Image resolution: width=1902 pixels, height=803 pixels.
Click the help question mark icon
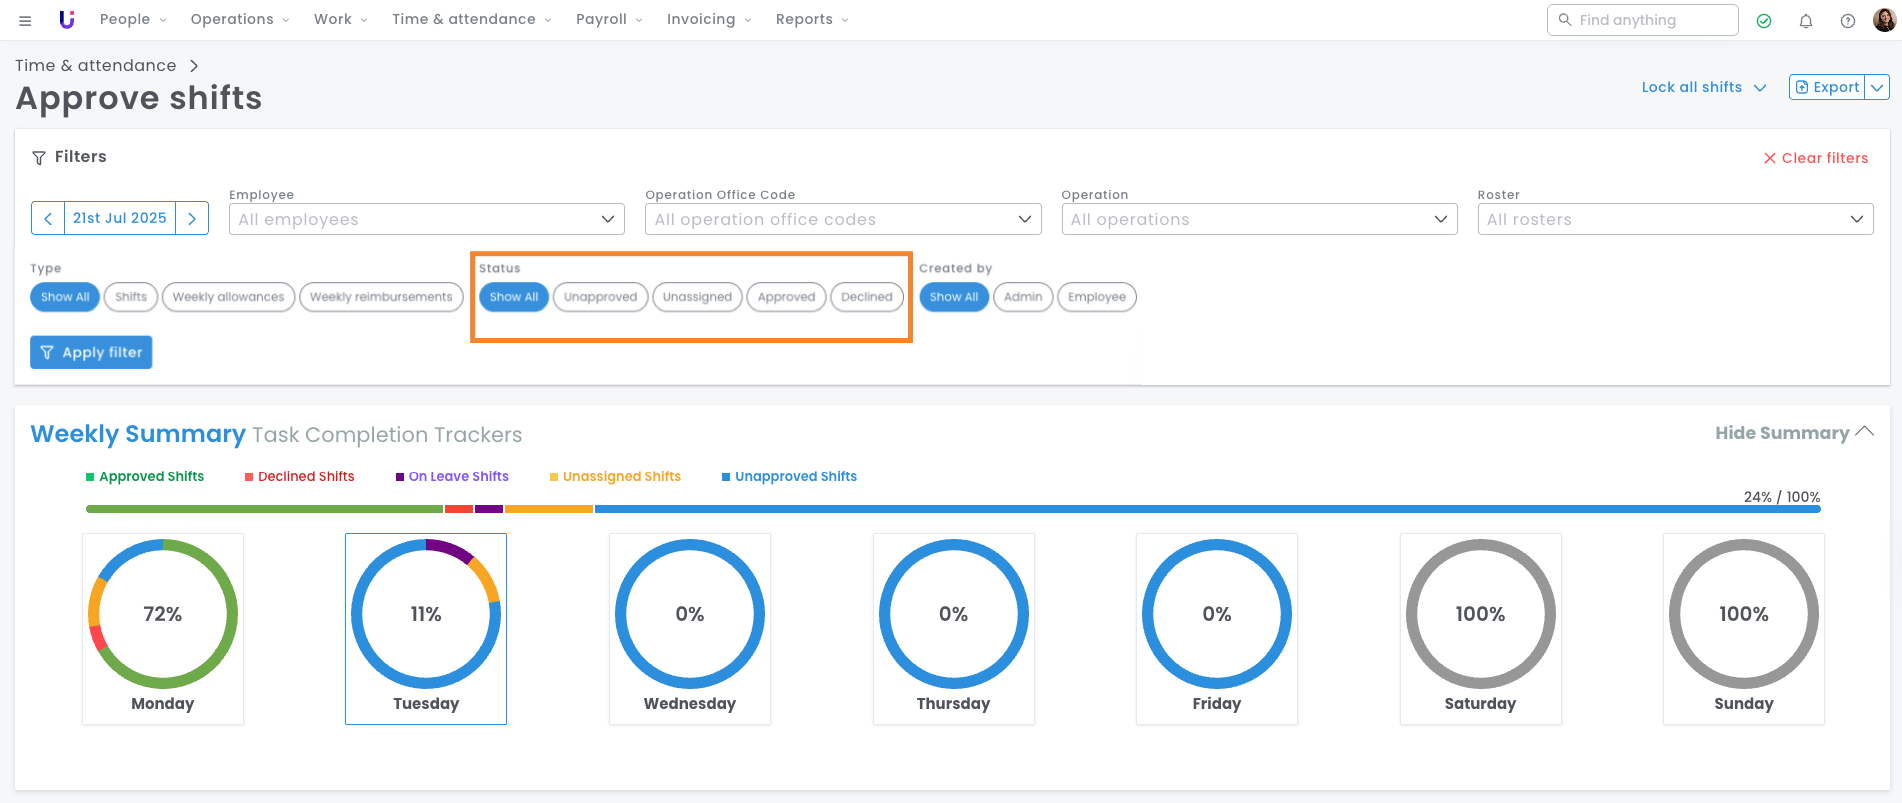pyautogui.click(x=1847, y=21)
